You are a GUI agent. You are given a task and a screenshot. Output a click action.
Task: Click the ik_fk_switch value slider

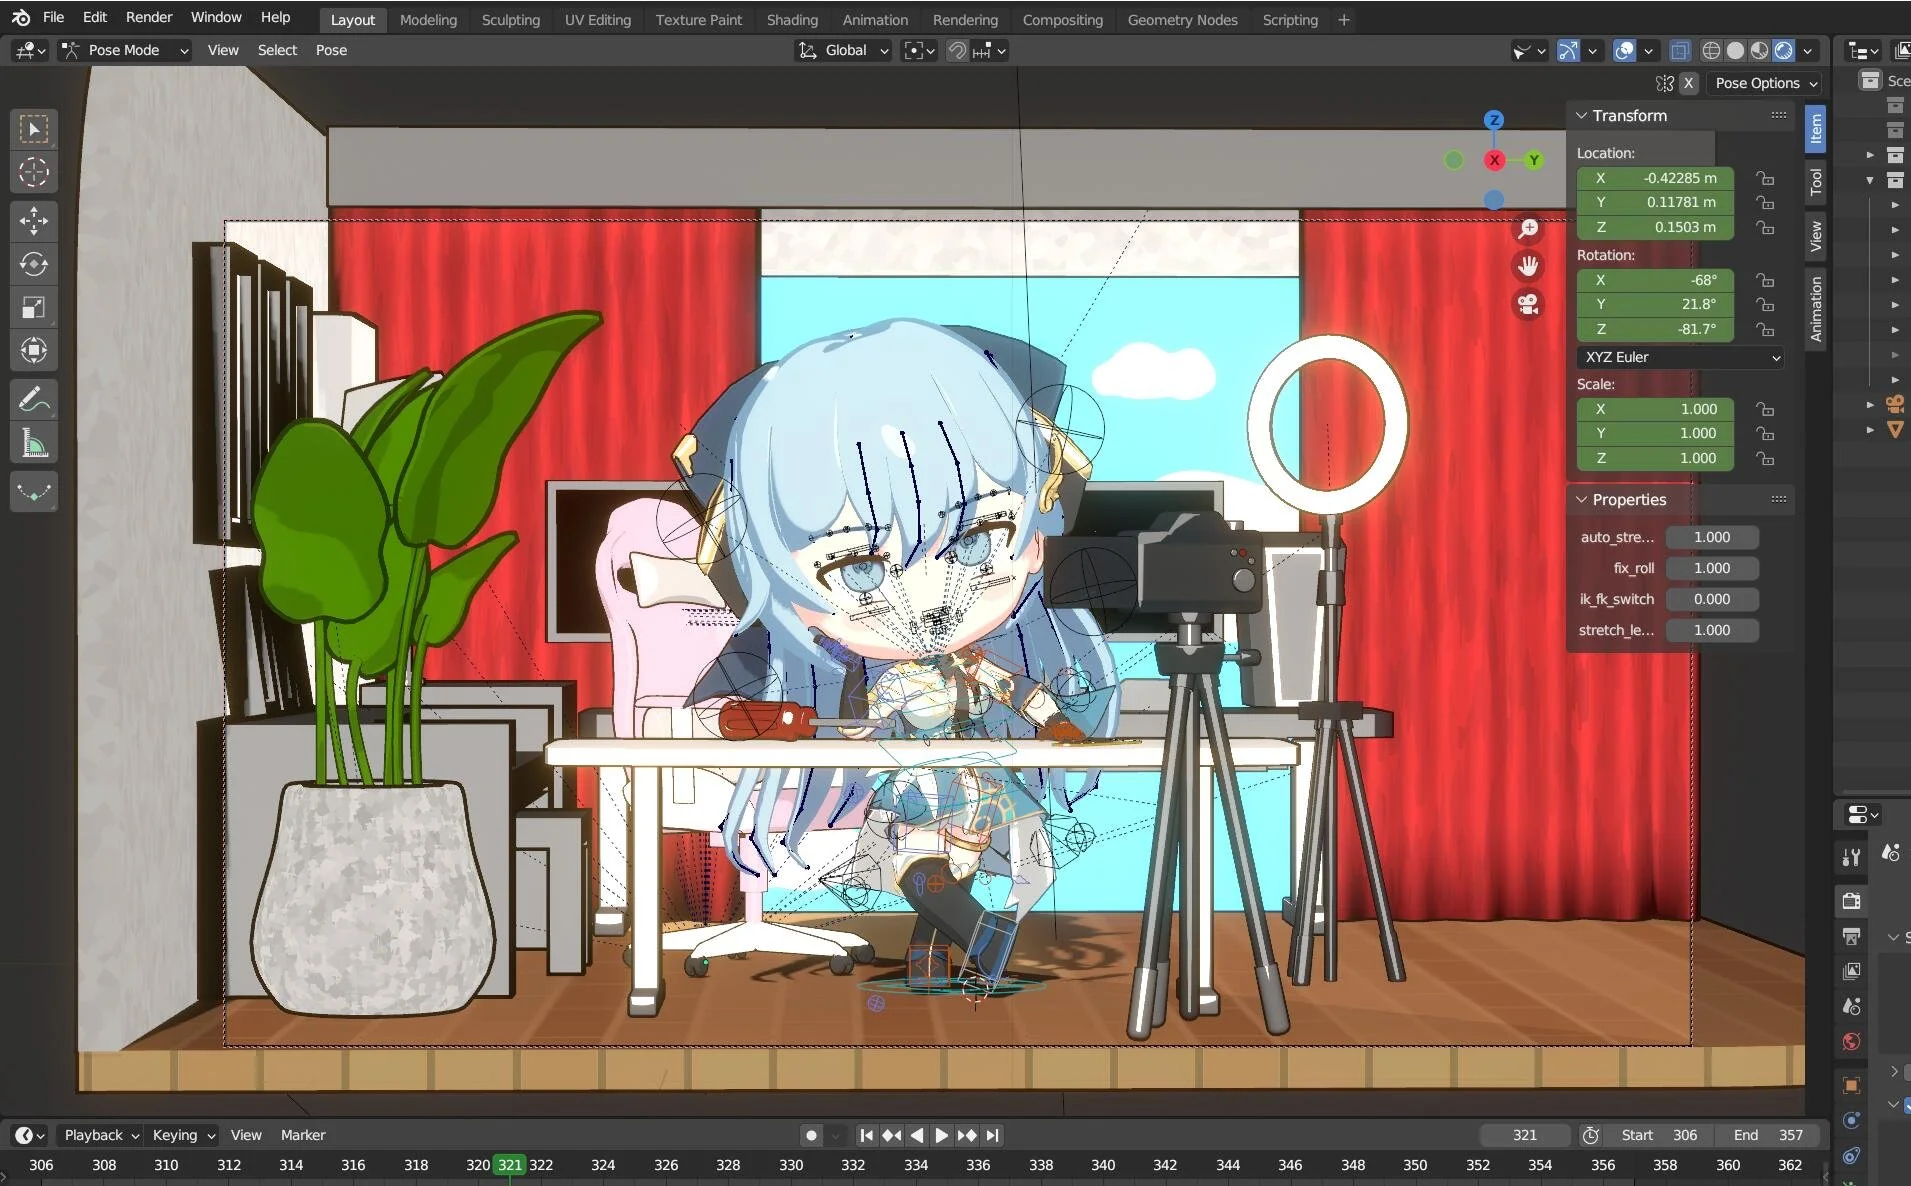1711,599
